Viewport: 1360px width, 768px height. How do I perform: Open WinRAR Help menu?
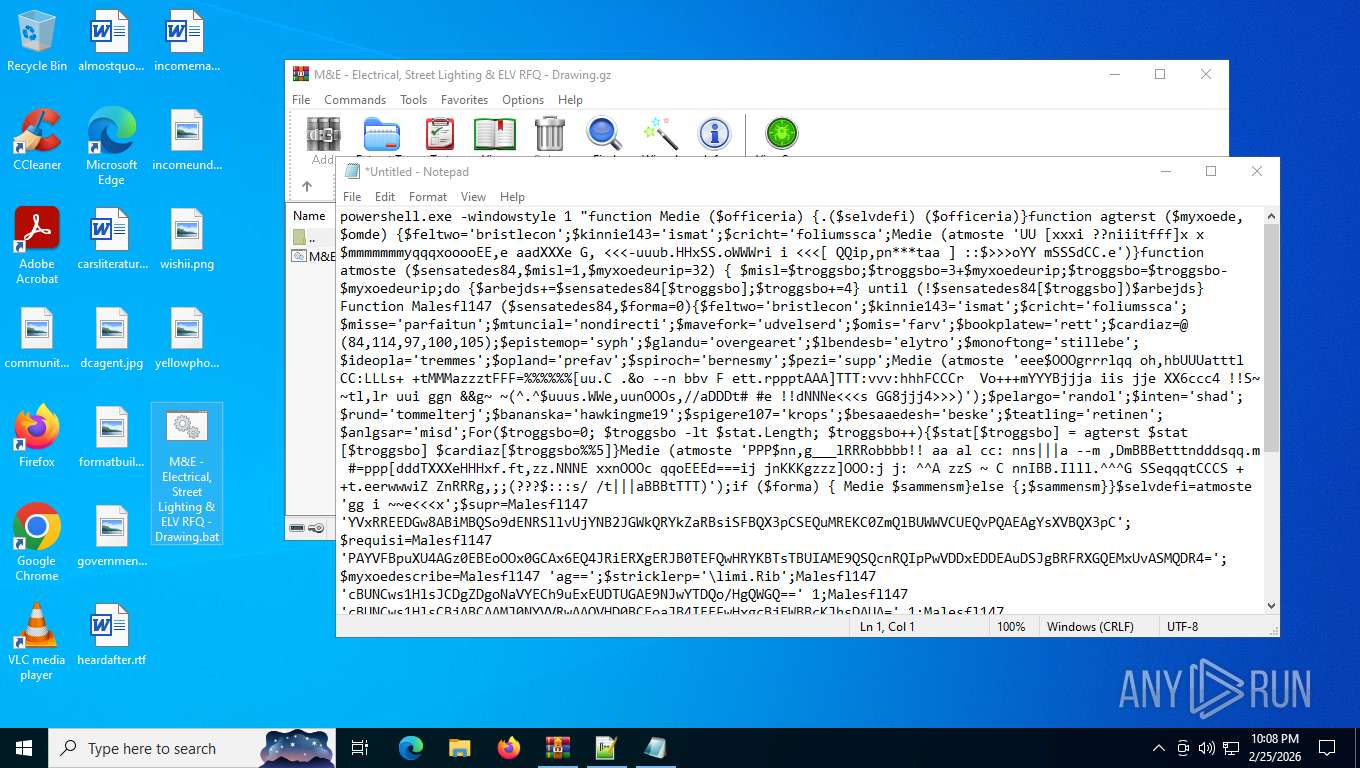tap(570, 100)
